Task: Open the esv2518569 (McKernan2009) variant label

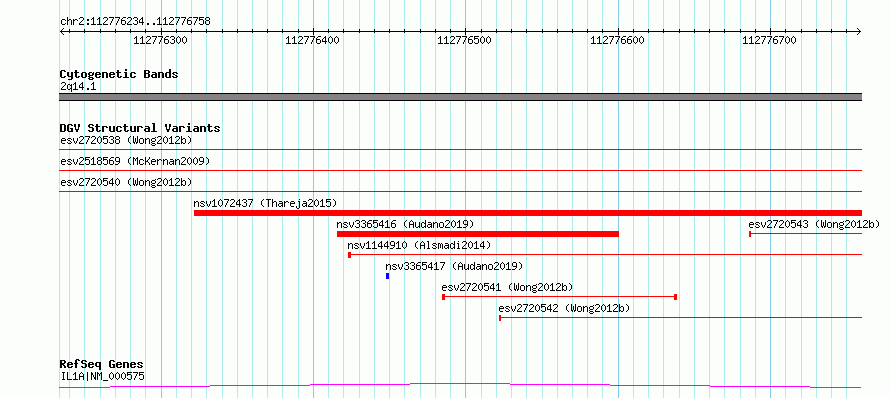Action: pos(135,161)
